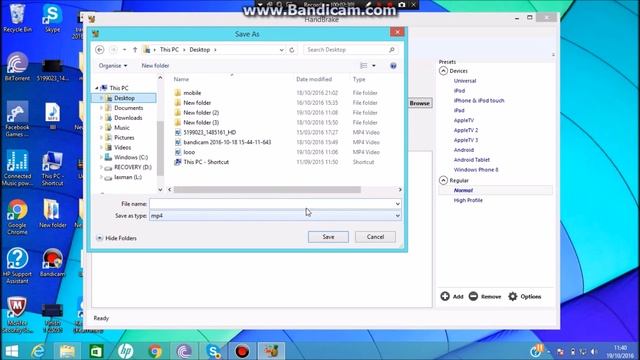The image size is (640, 360).
Task: Open HP app from taskbar
Action: [x=125, y=351]
